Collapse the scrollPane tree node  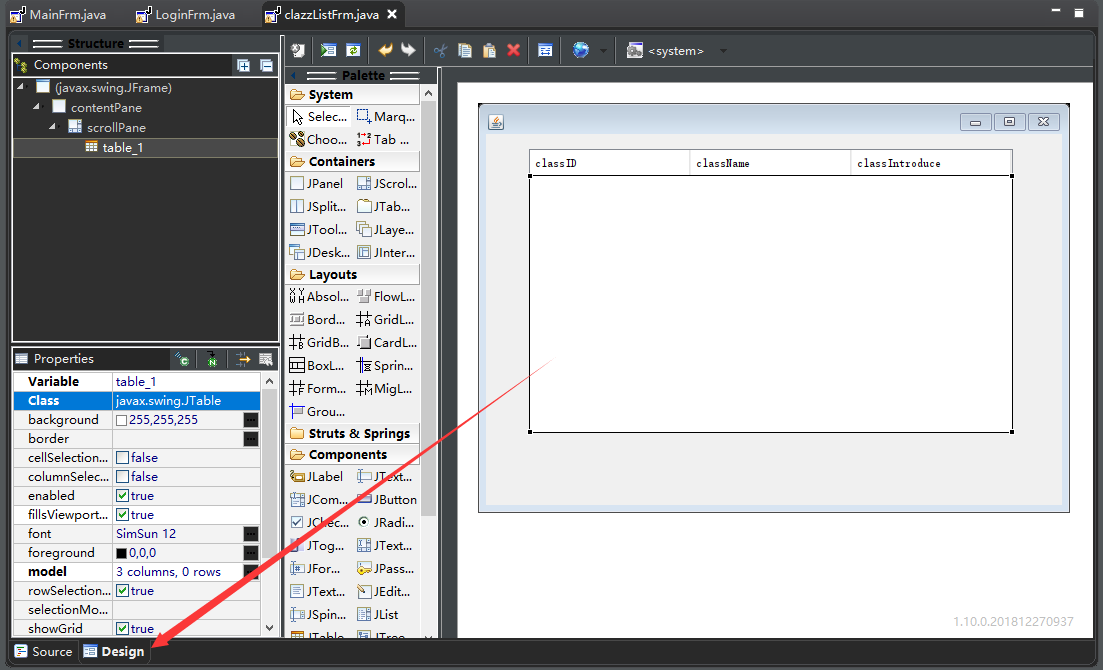(x=53, y=126)
